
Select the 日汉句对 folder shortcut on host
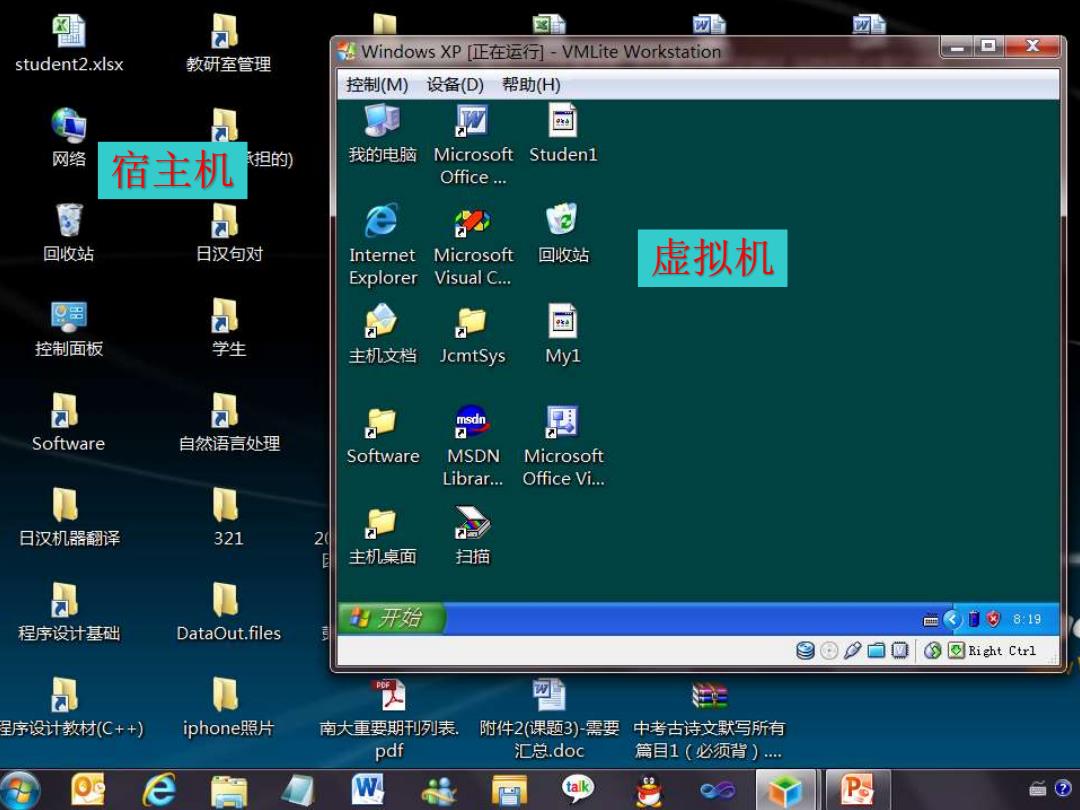point(229,233)
